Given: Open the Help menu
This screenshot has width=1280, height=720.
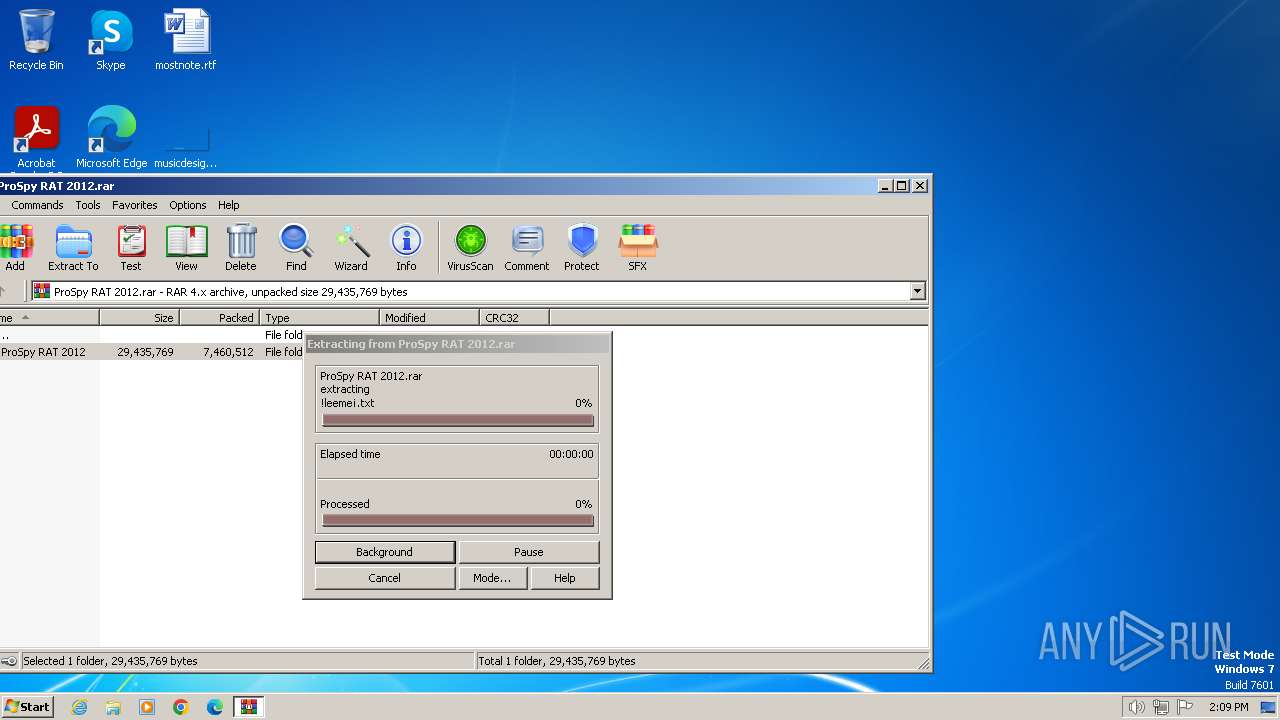Looking at the screenshot, I should (229, 205).
